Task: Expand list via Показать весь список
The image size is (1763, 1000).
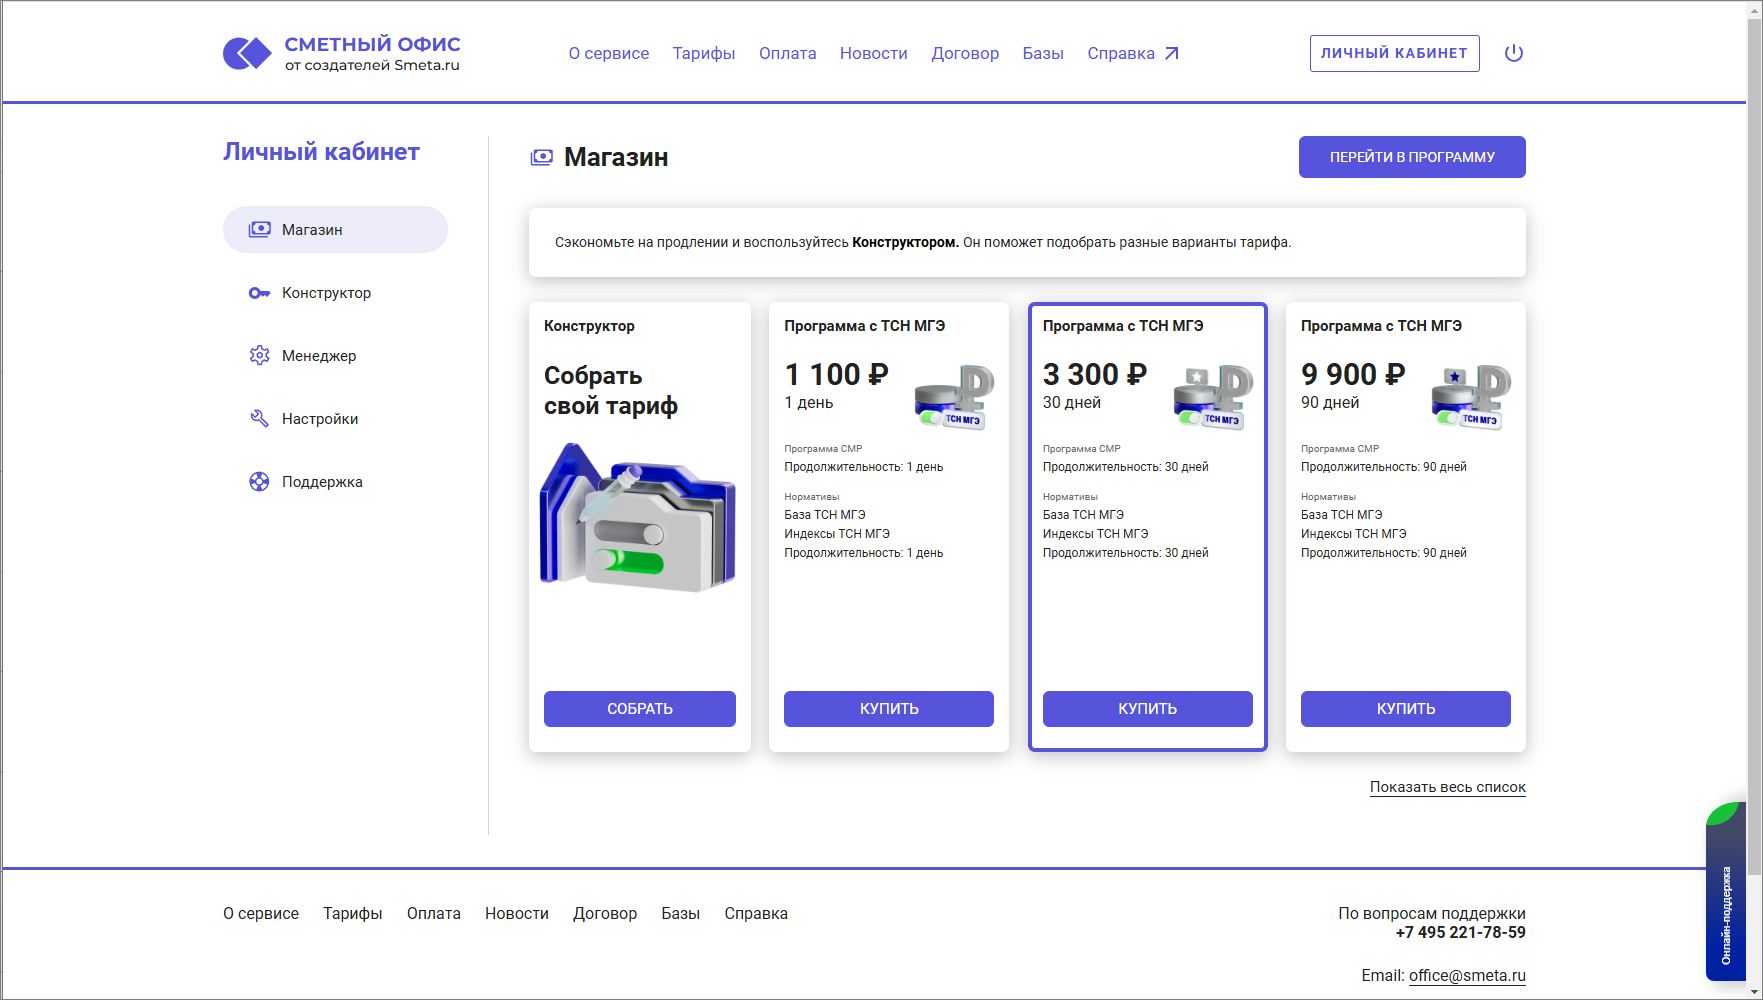Action: click(1447, 787)
